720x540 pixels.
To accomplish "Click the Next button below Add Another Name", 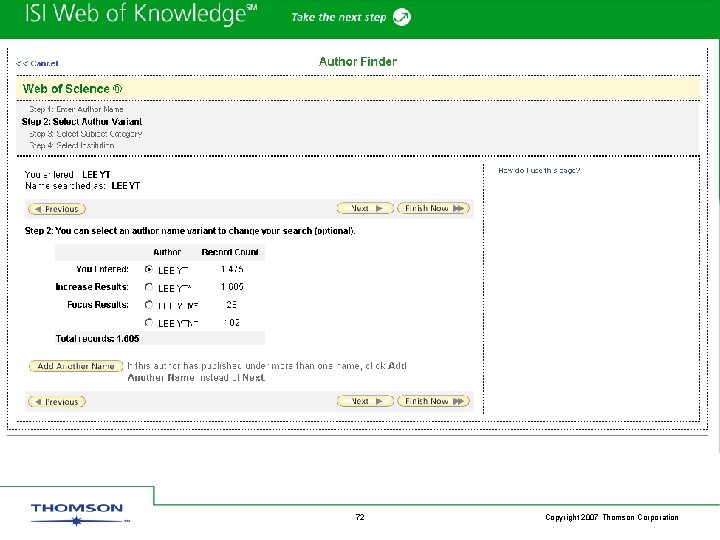I will click(x=365, y=401).
